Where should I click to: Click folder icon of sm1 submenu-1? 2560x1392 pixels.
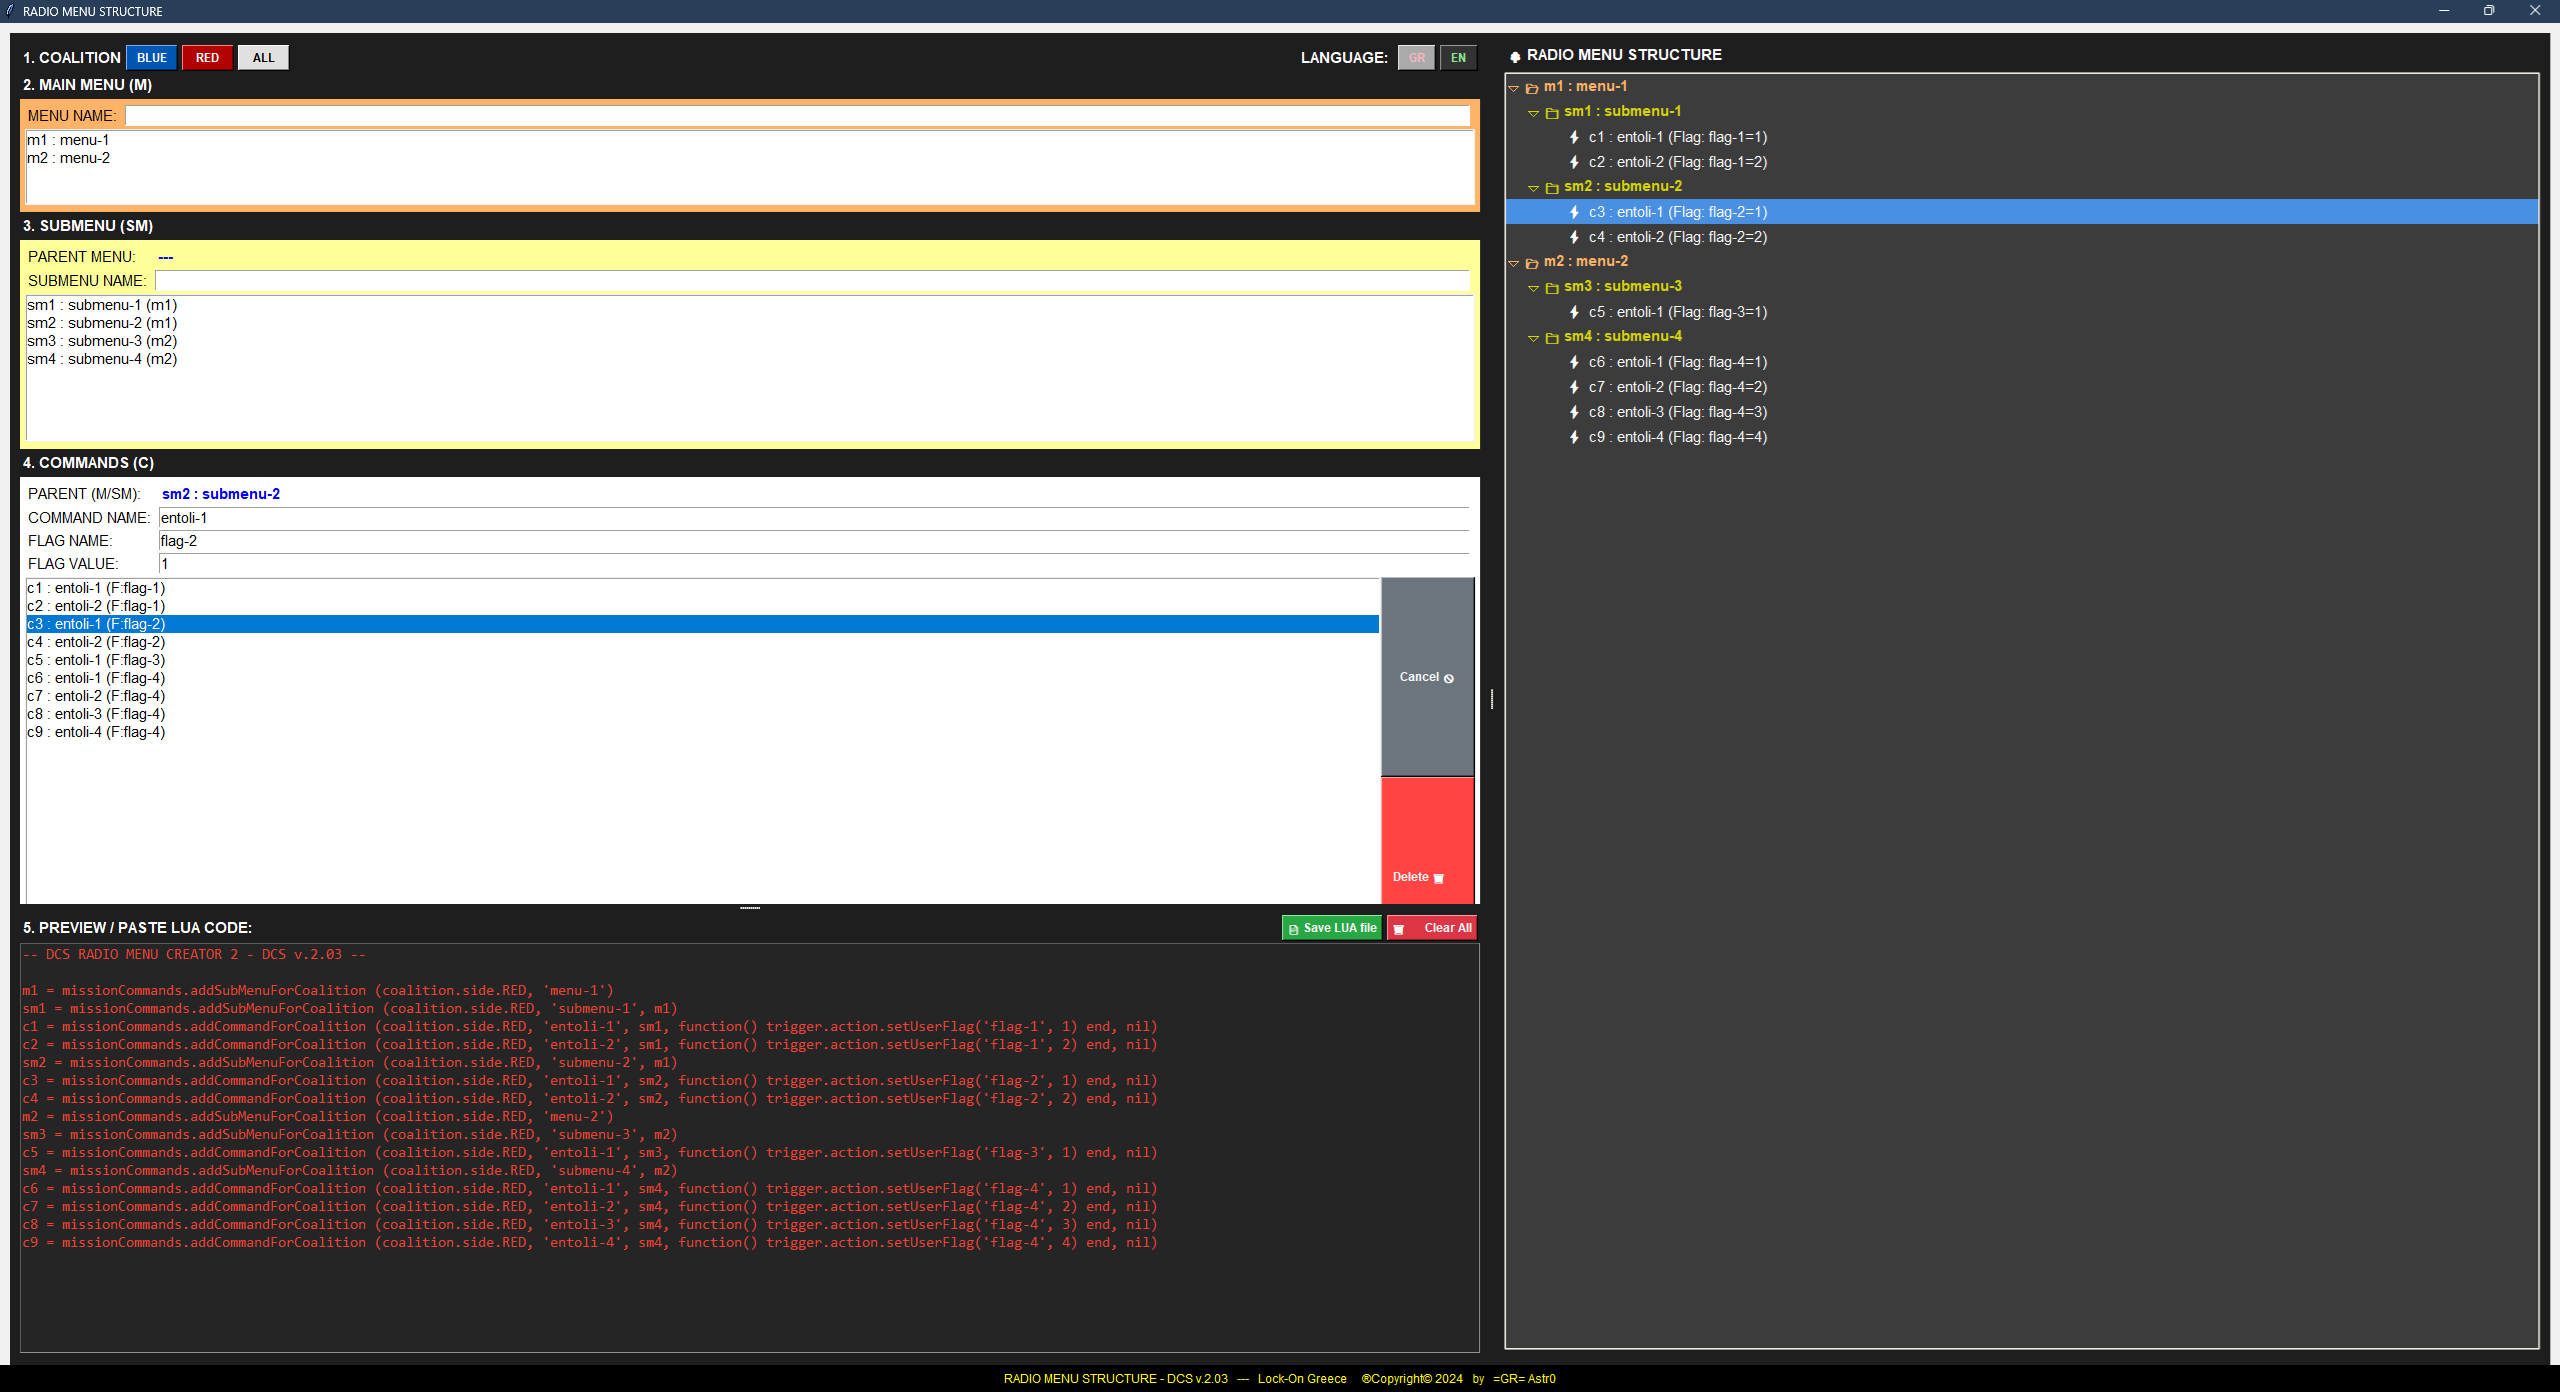1552,112
